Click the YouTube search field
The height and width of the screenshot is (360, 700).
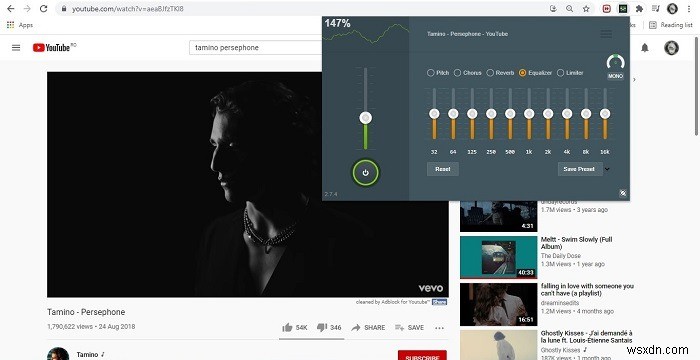255,47
